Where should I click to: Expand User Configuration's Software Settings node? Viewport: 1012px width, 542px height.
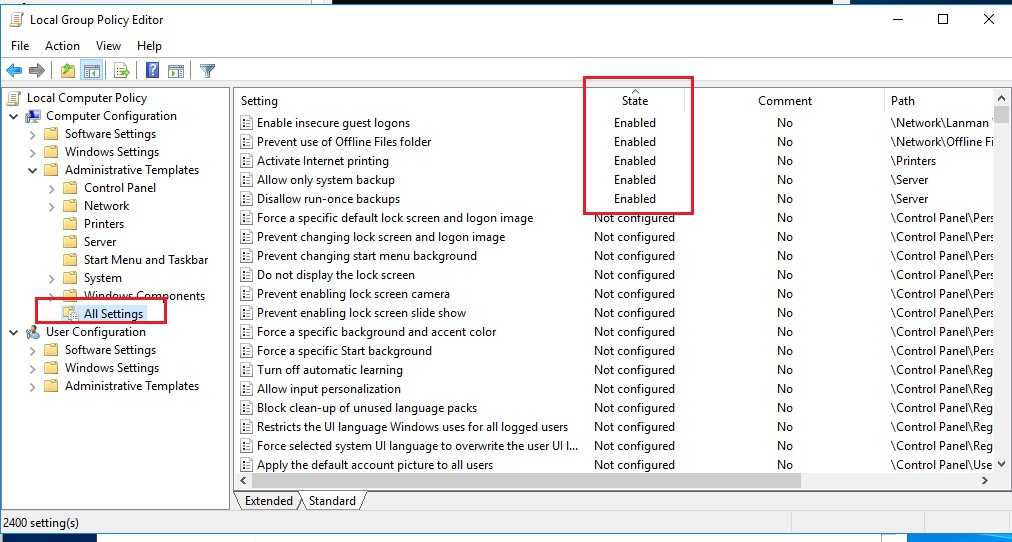coord(32,350)
